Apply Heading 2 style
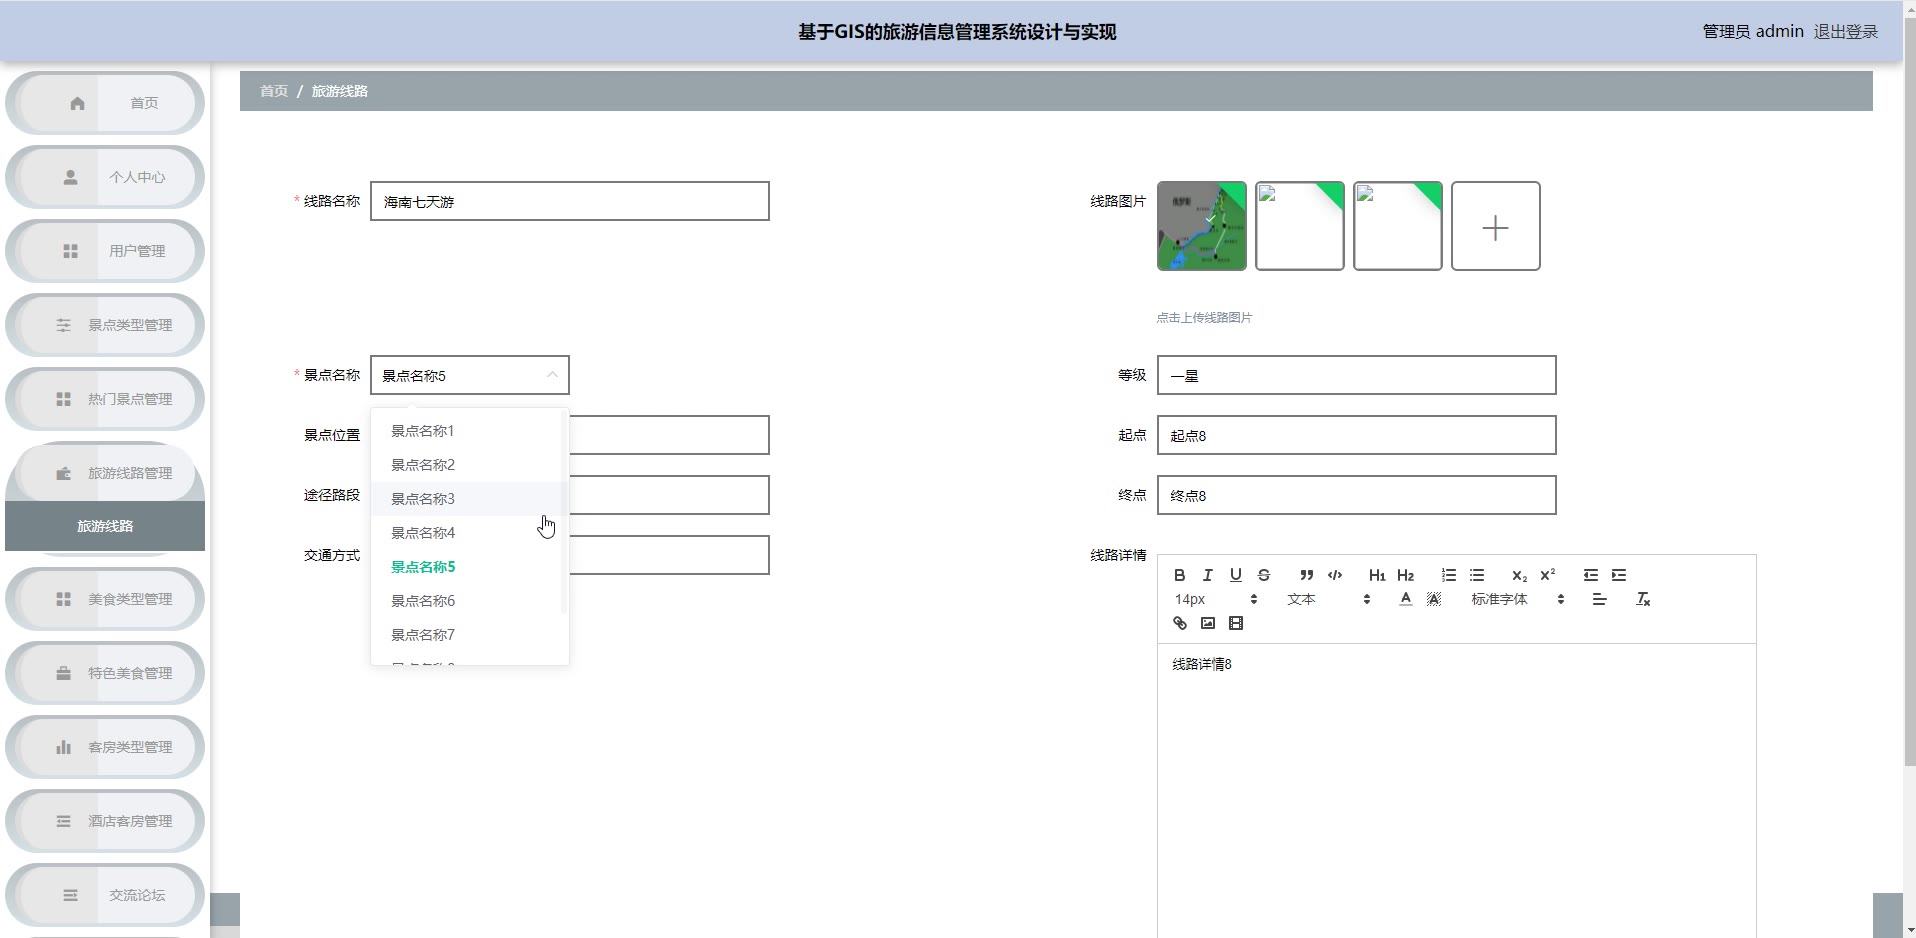Screen dimensions: 1916x938 (1405, 575)
